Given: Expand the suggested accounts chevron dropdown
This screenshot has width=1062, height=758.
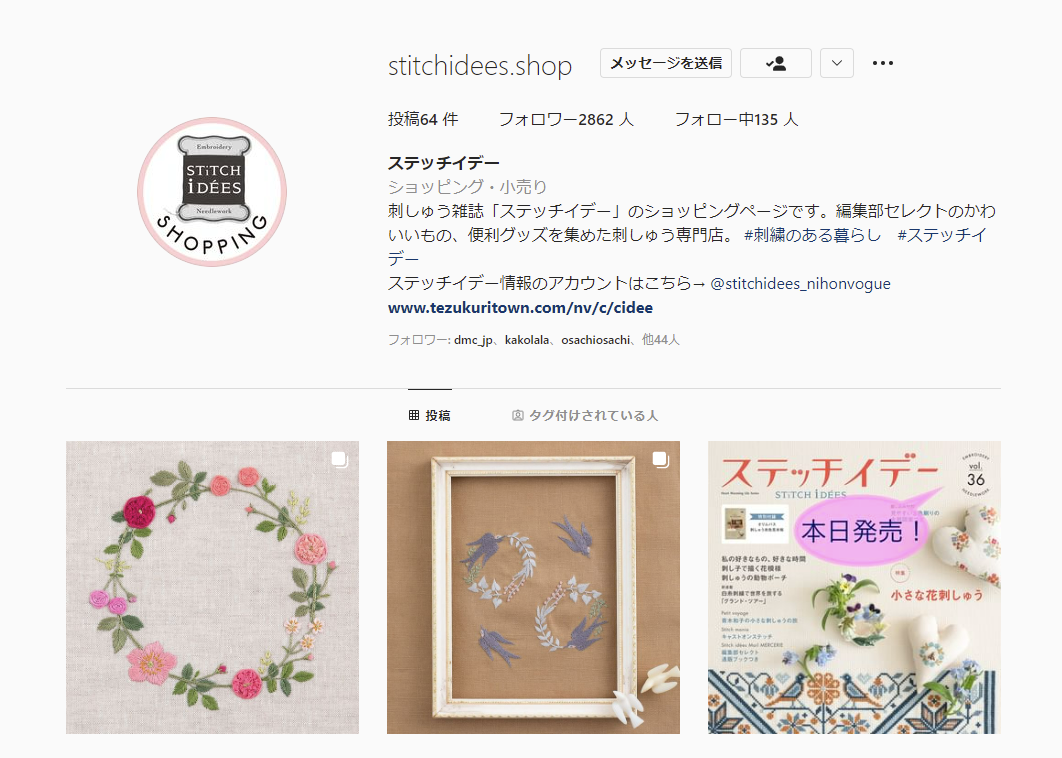Looking at the screenshot, I should click(x=836, y=63).
